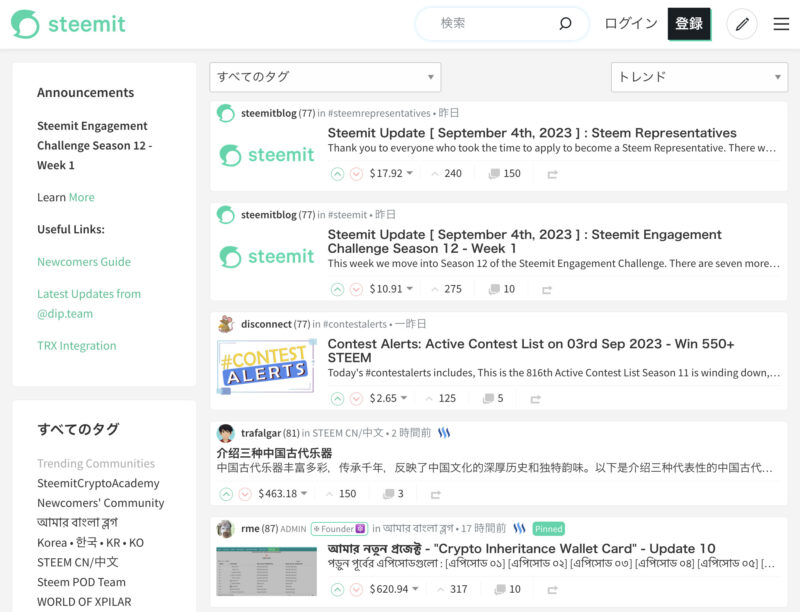Open the Newcomers Guide link
The height and width of the screenshot is (612, 800).
84,262
